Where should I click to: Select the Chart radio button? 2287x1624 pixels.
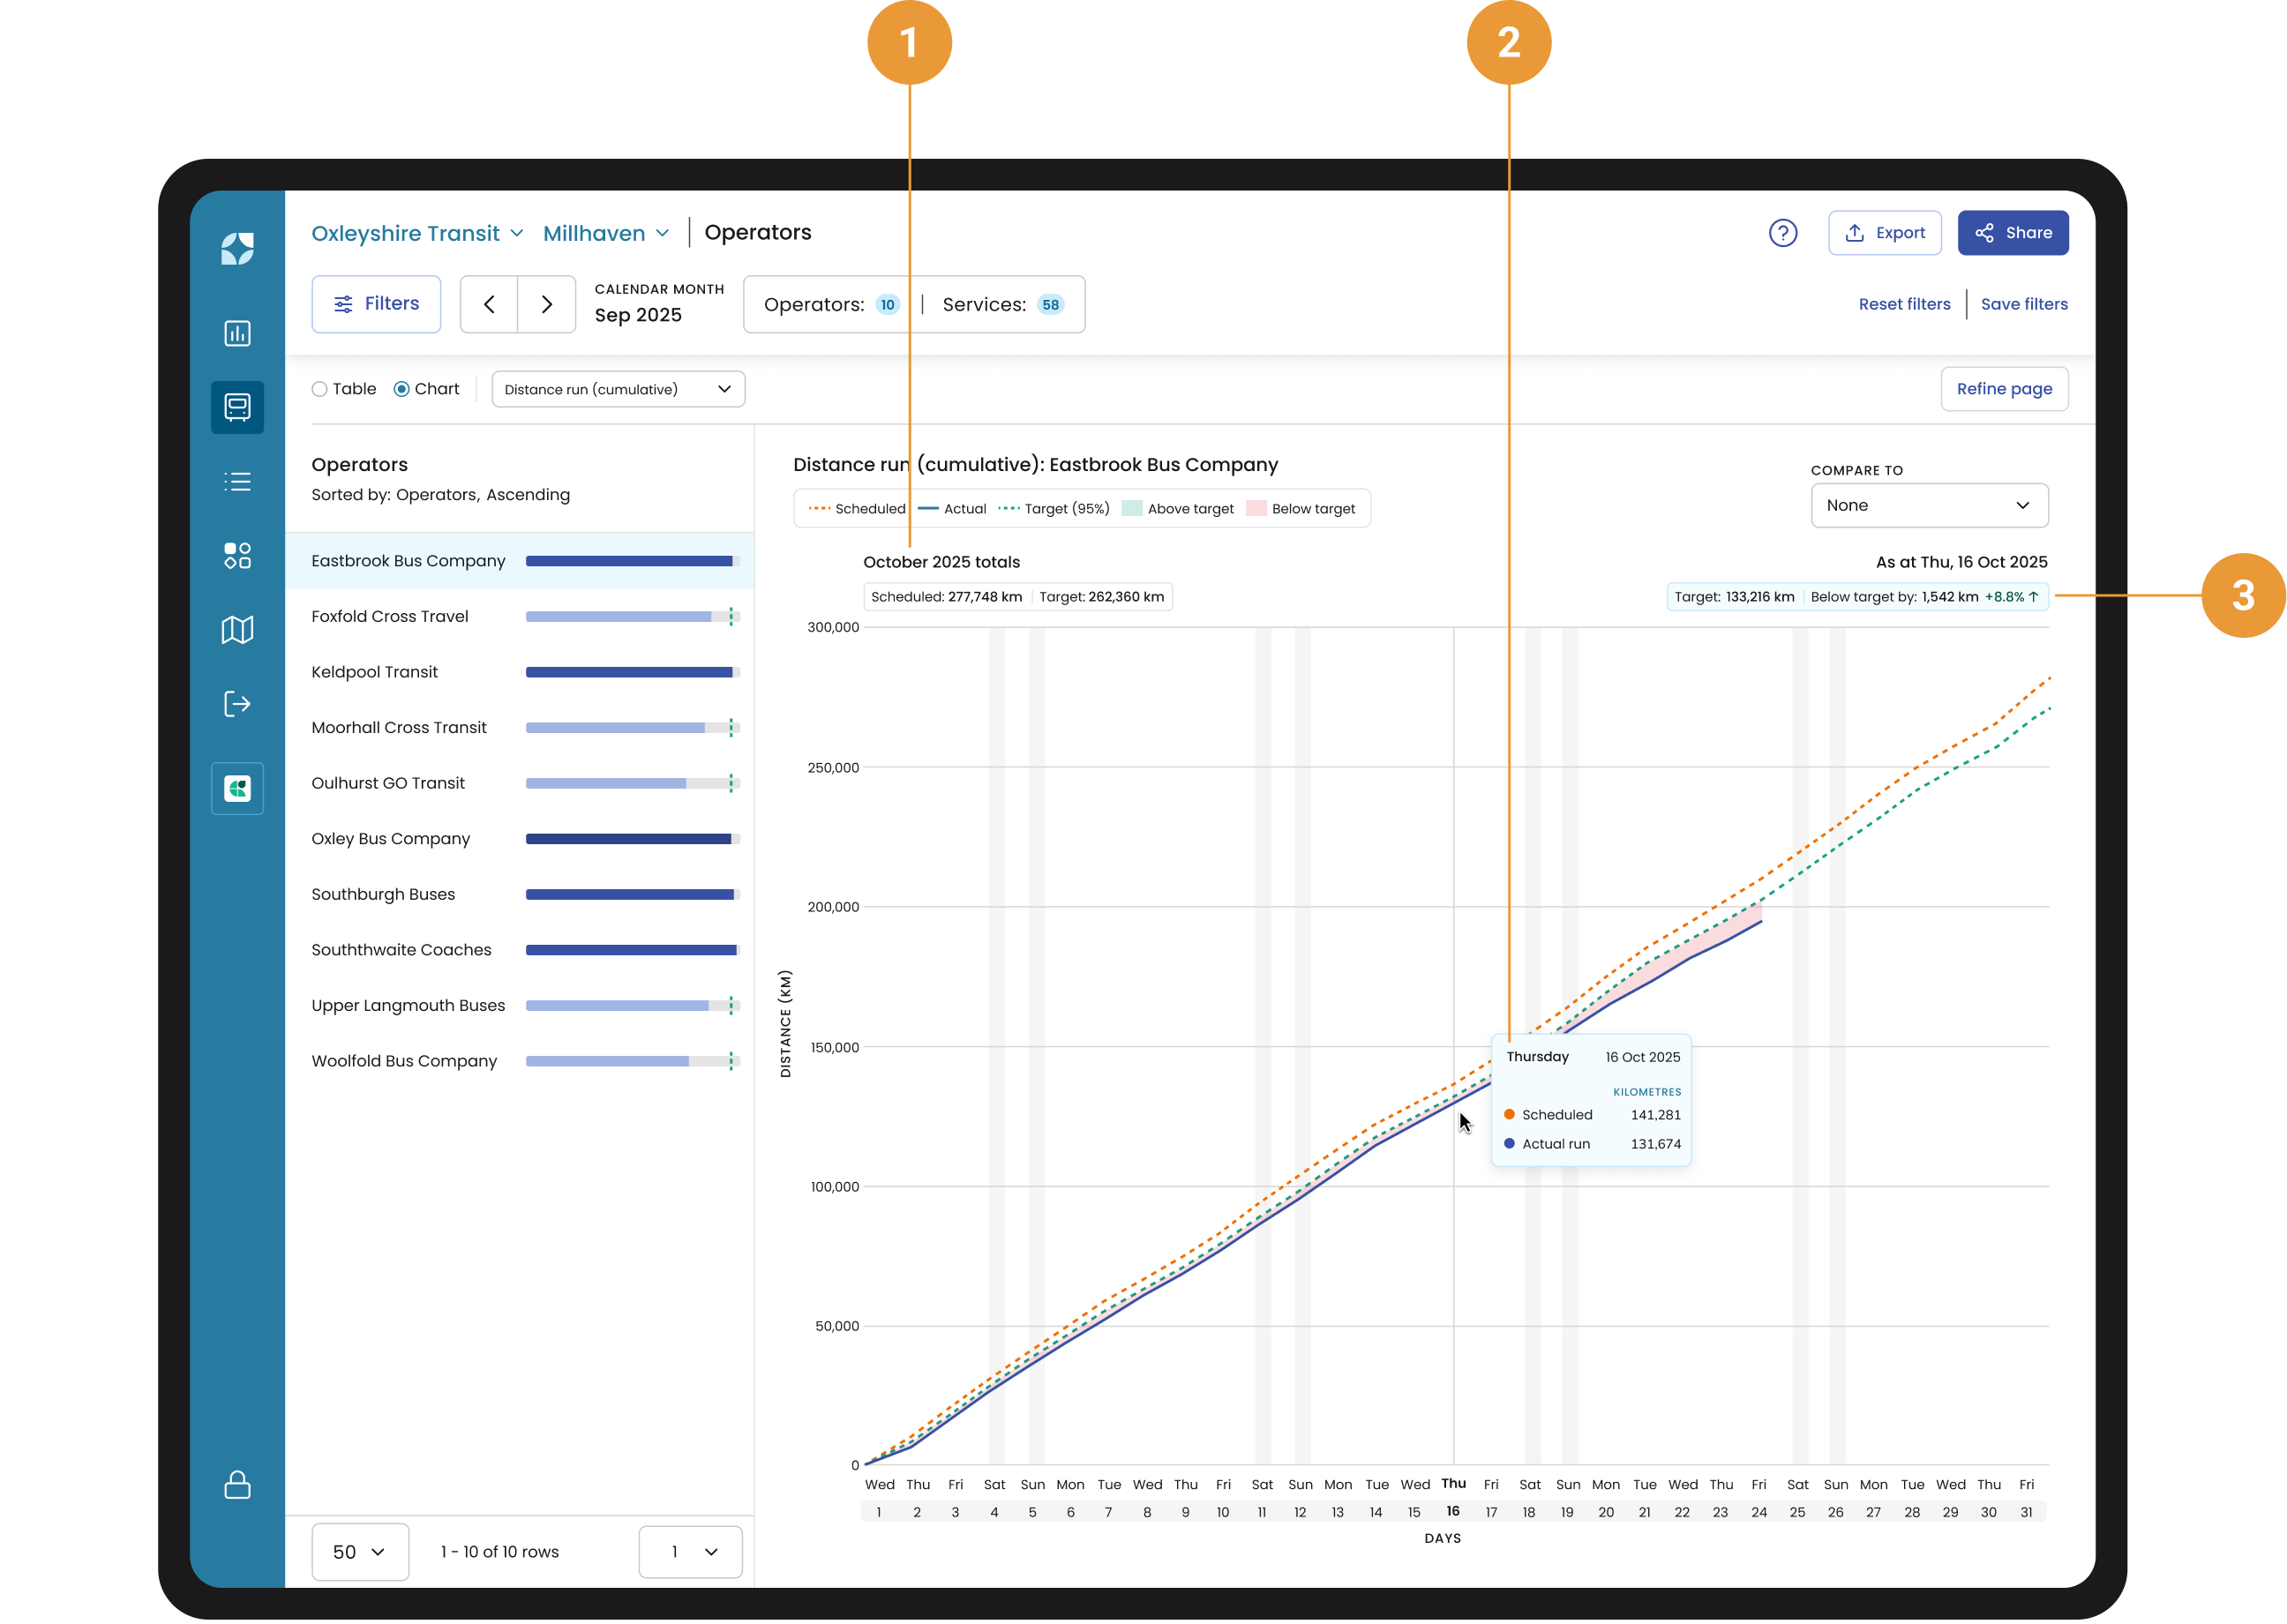[402, 389]
